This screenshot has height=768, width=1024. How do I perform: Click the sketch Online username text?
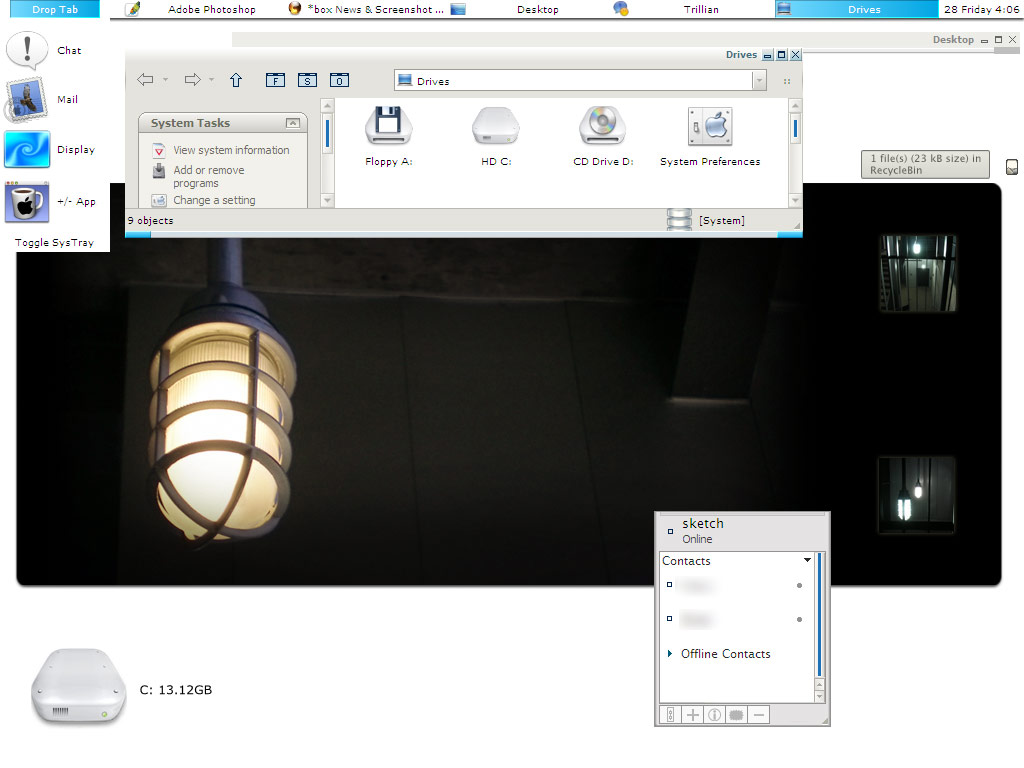pyautogui.click(x=703, y=524)
